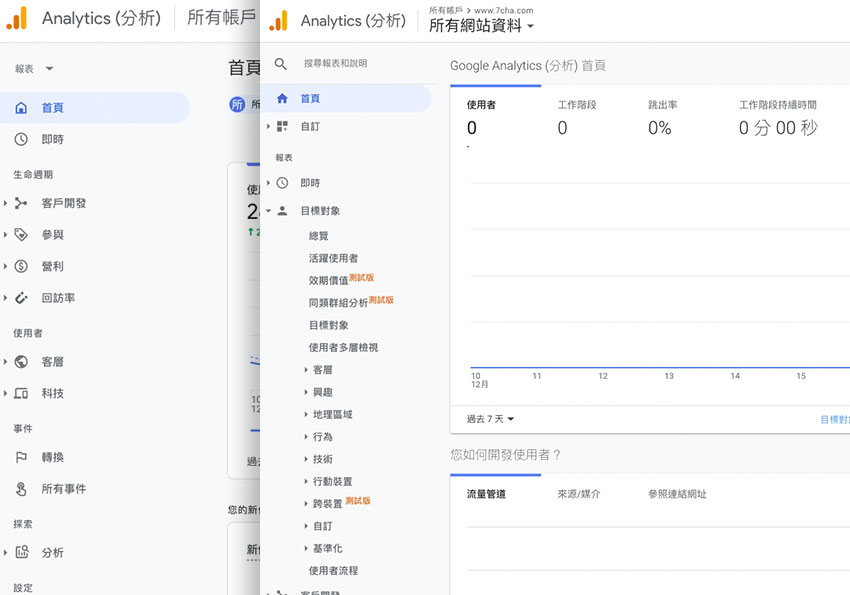Viewport: 850px width, 595px height.
Task: Open 使用者流程 report
Action: 333,571
